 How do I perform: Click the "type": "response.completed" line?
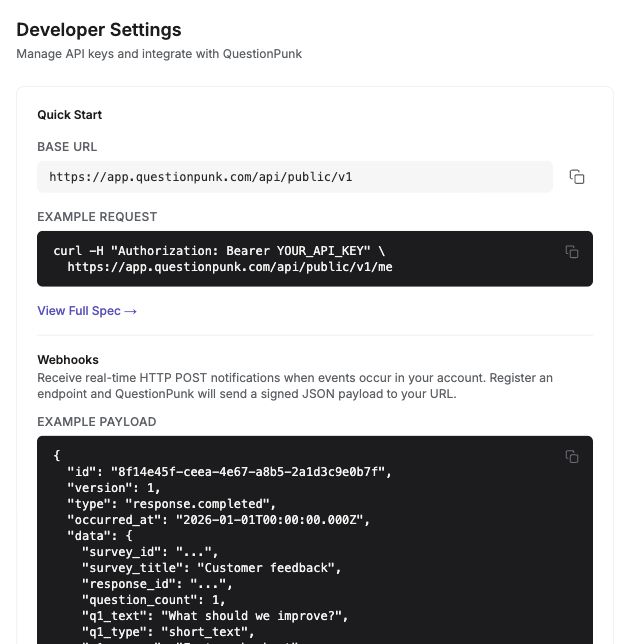coord(171,504)
